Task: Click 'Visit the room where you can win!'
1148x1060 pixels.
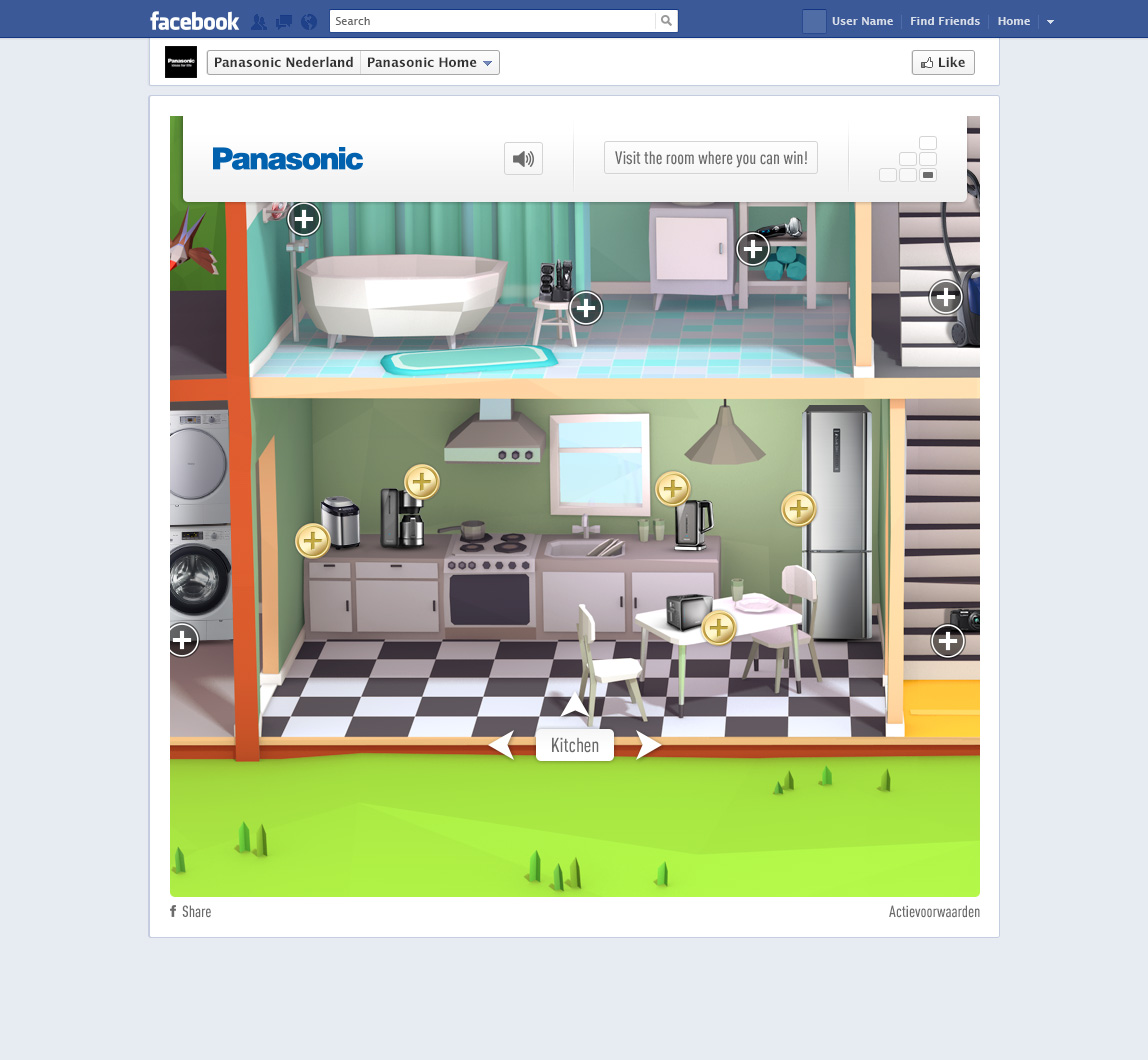Action: pyautogui.click(x=711, y=158)
